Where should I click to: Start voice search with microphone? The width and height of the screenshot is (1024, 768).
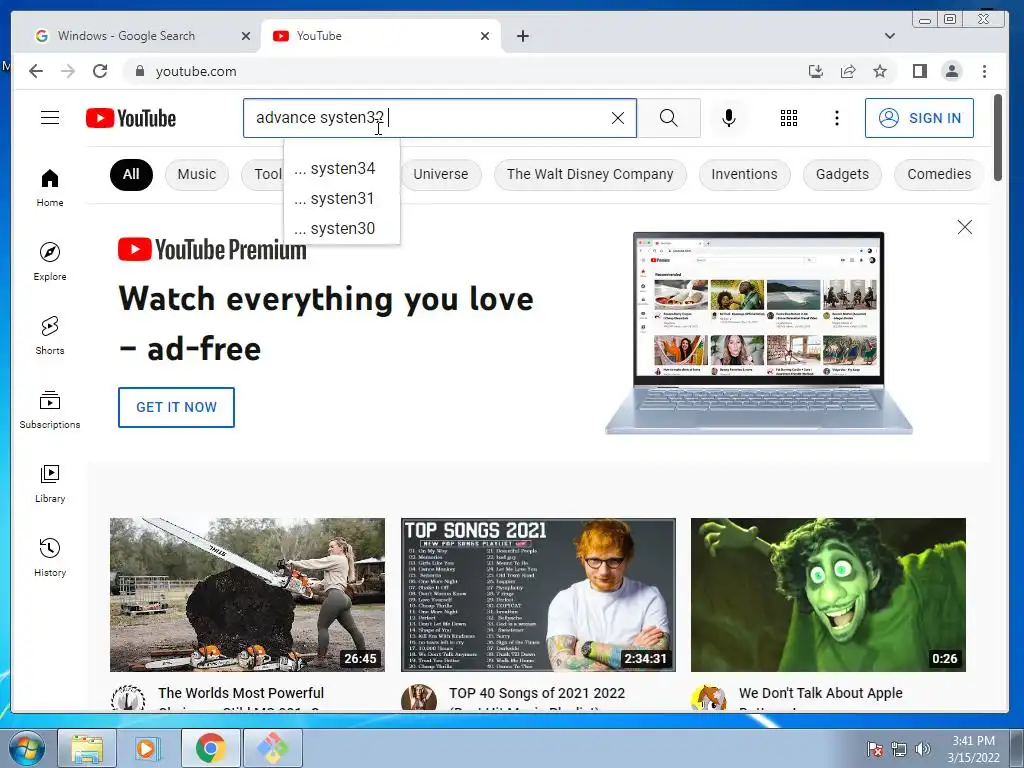point(729,118)
